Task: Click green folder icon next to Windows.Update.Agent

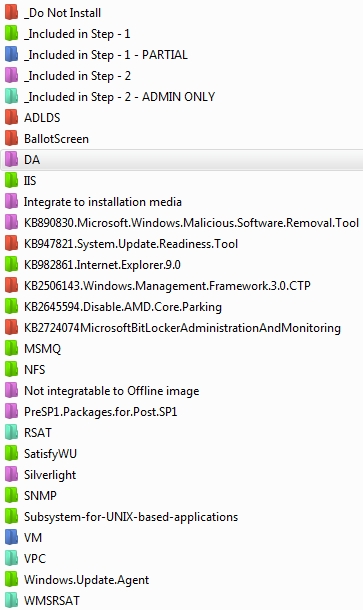Action: tap(11, 580)
